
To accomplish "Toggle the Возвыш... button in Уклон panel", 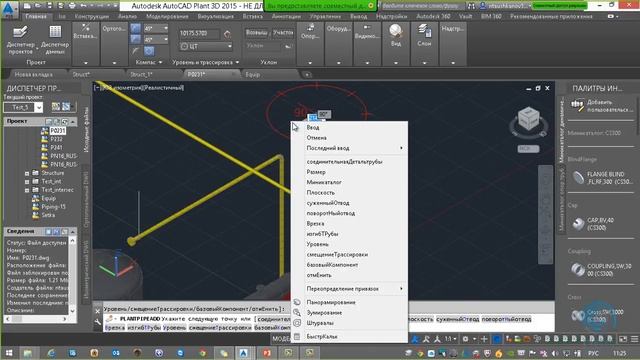I will pos(257,33).
